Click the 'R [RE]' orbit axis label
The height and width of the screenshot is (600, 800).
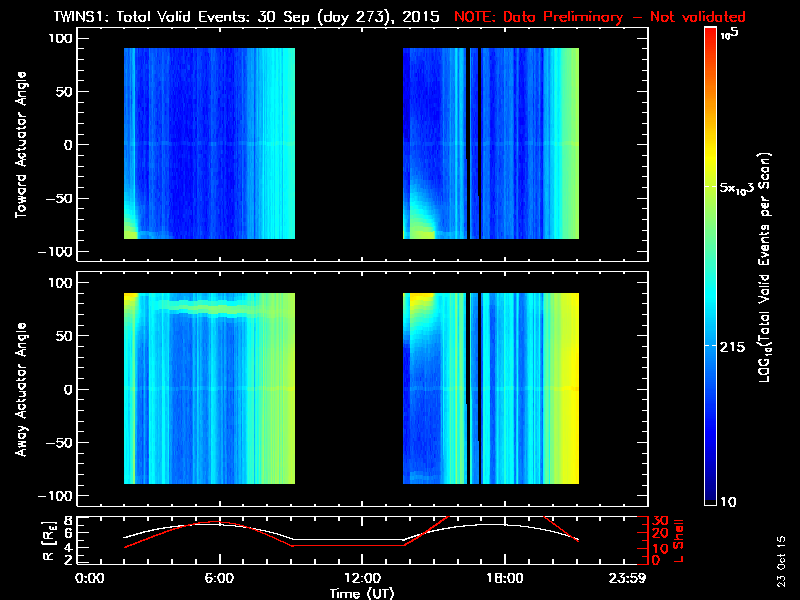click(x=48, y=540)
